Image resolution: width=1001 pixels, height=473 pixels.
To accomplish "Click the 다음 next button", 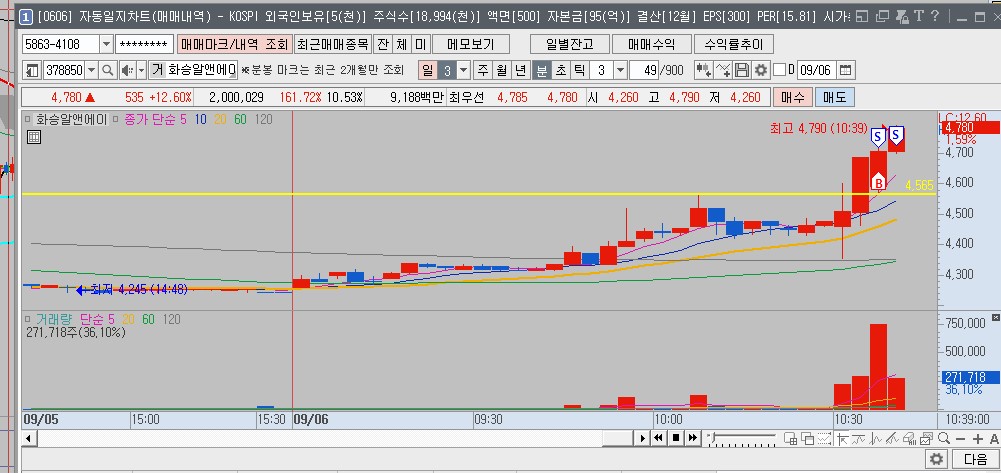I will pyautogui.click(x=975, y=459).
